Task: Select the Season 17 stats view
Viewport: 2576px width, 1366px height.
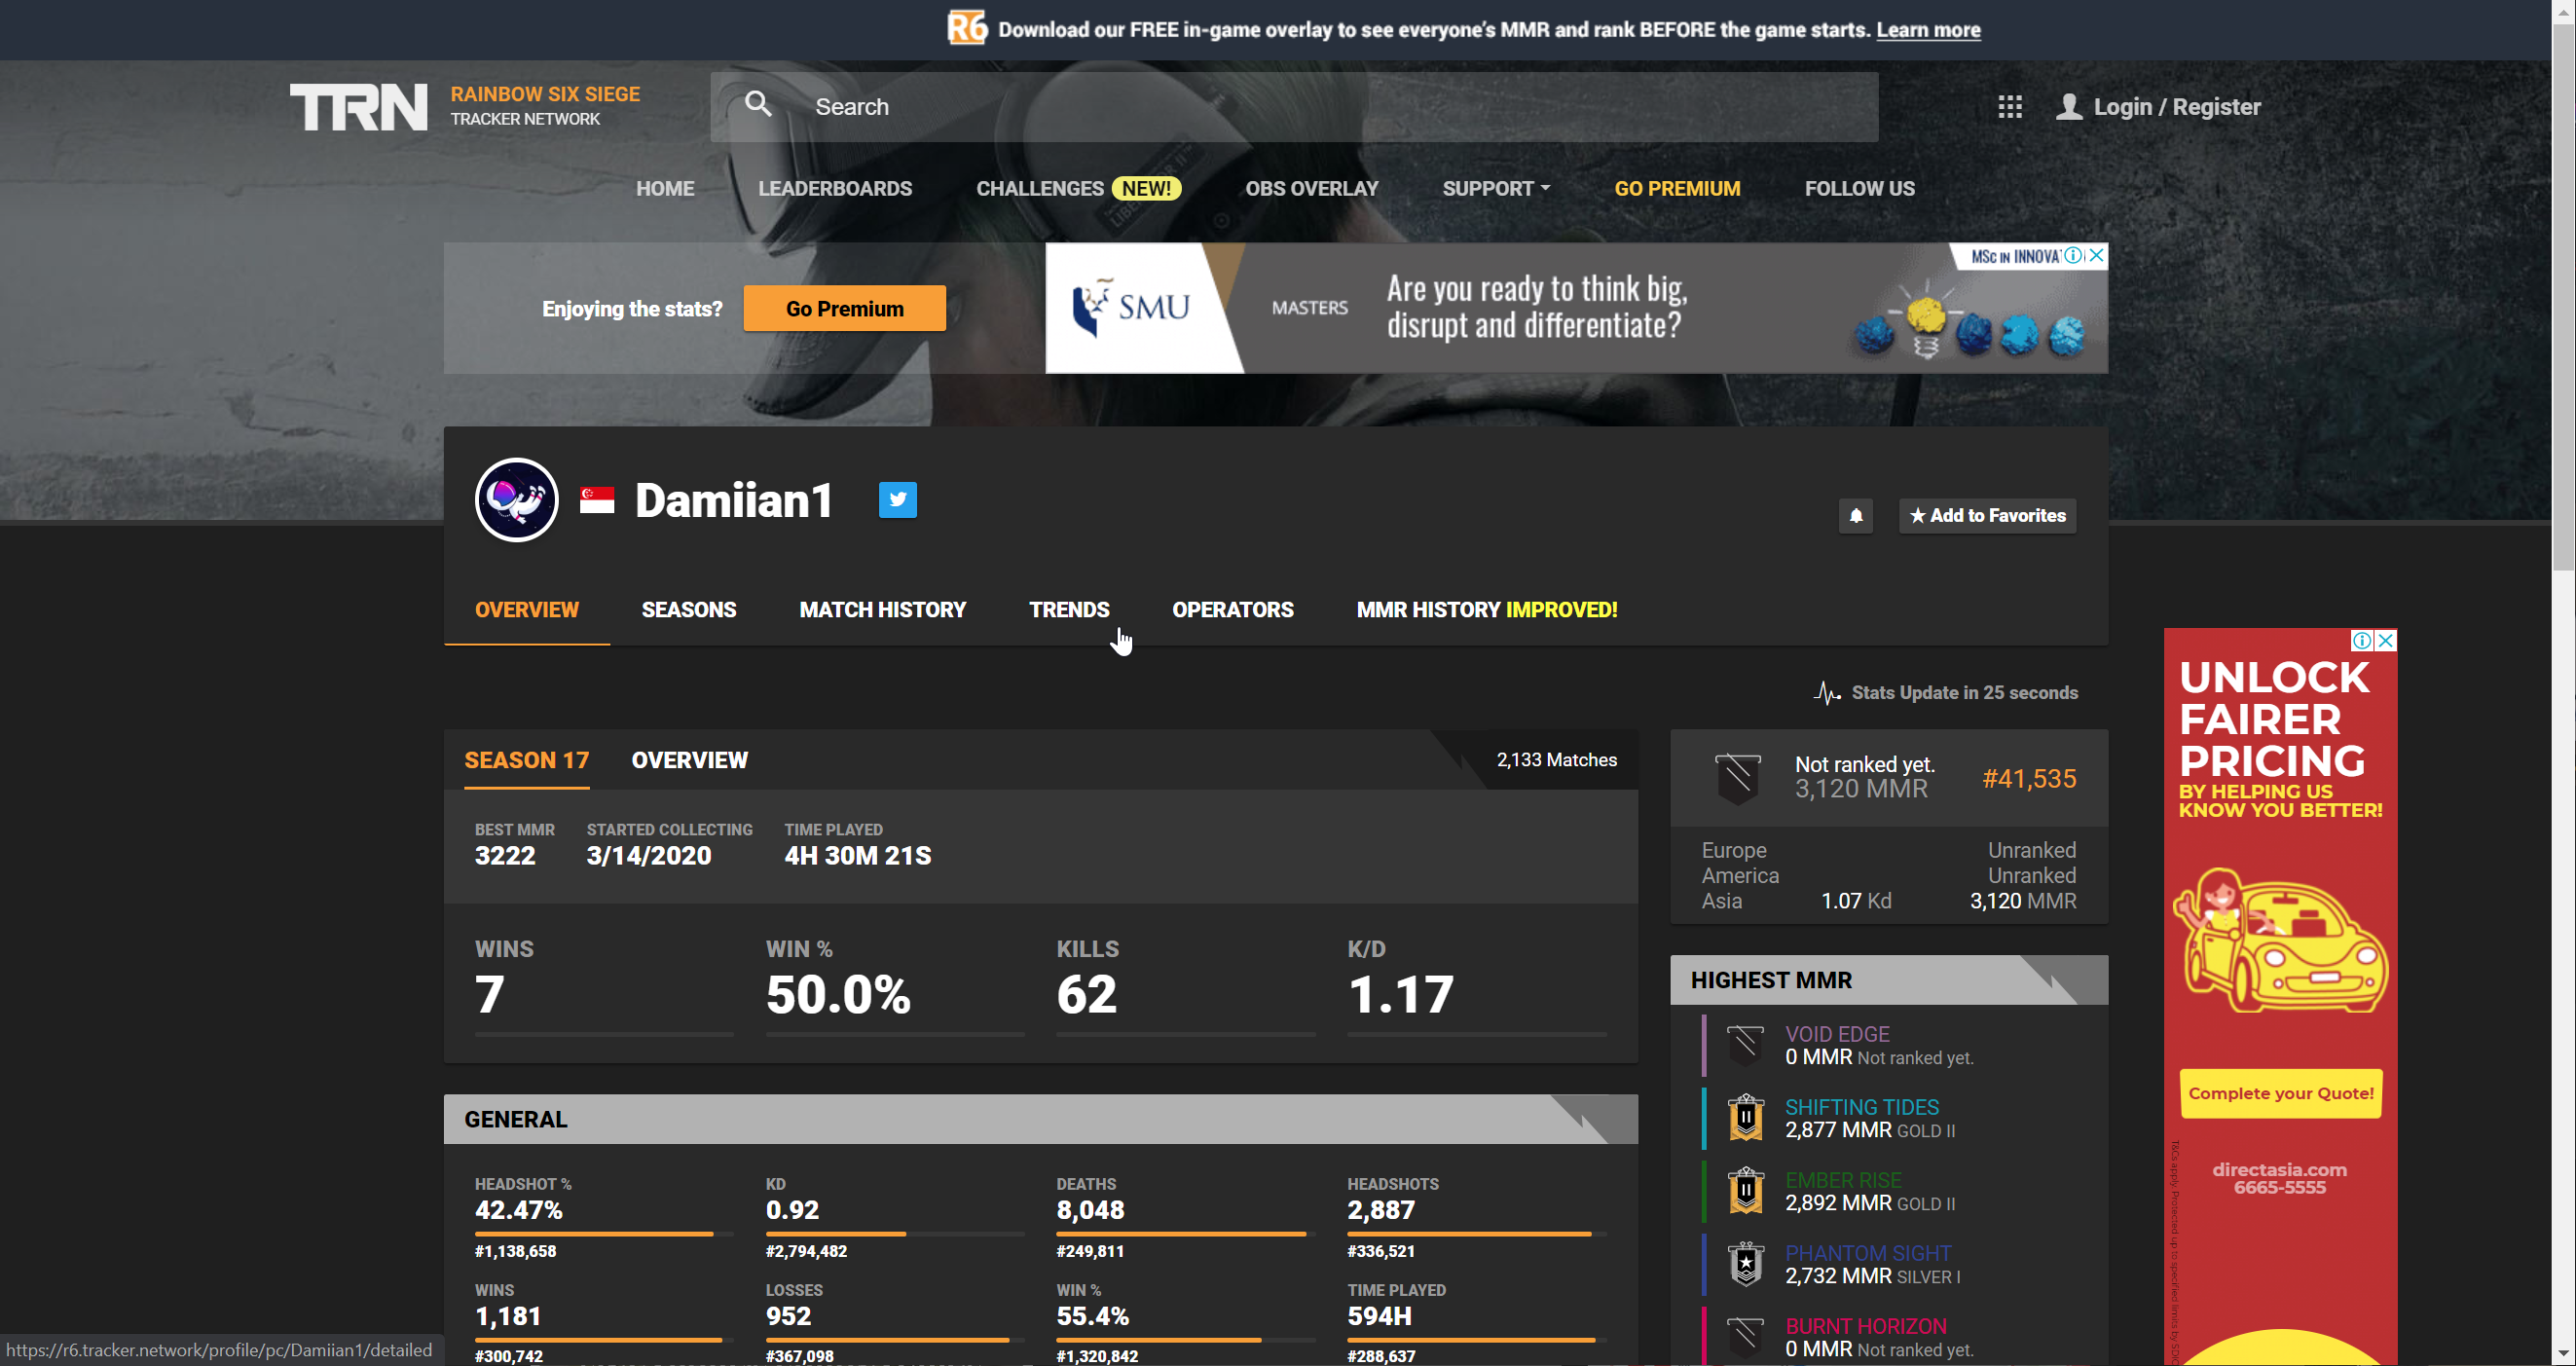Action: (526, 760)
